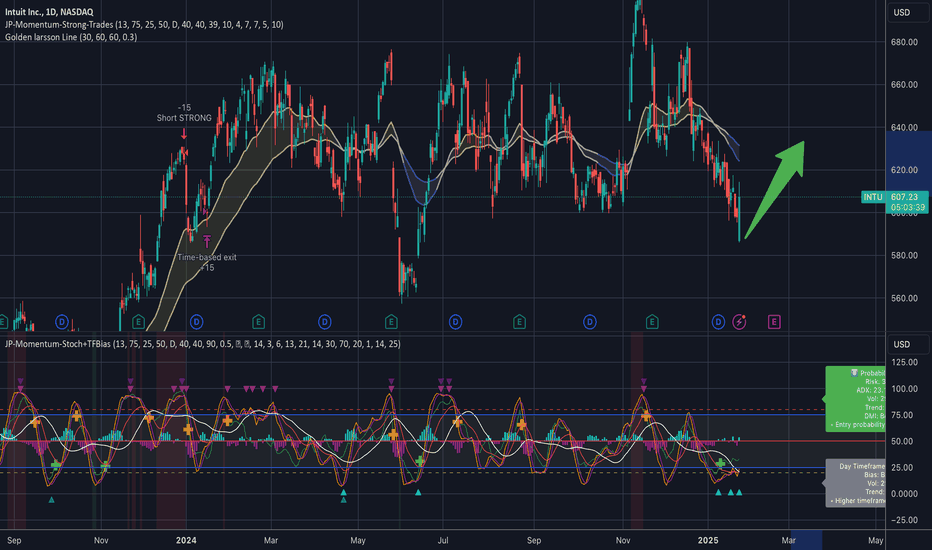Click the Time-based exit label
932x550 pixels.
pos(207,257)
